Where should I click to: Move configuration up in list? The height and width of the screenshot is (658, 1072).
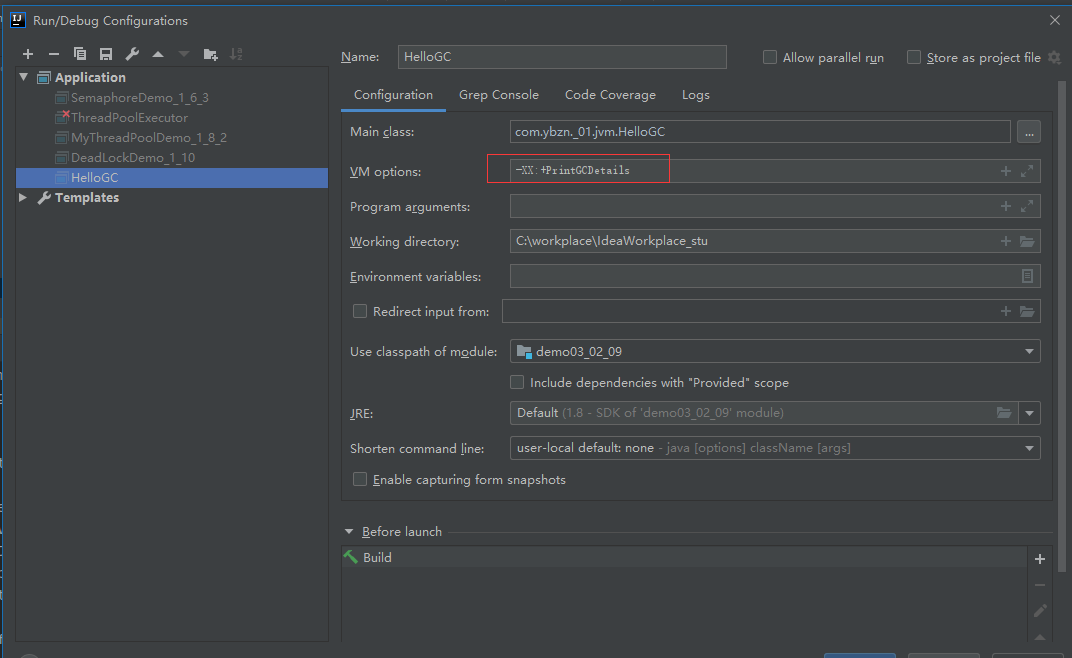(158, 54)
